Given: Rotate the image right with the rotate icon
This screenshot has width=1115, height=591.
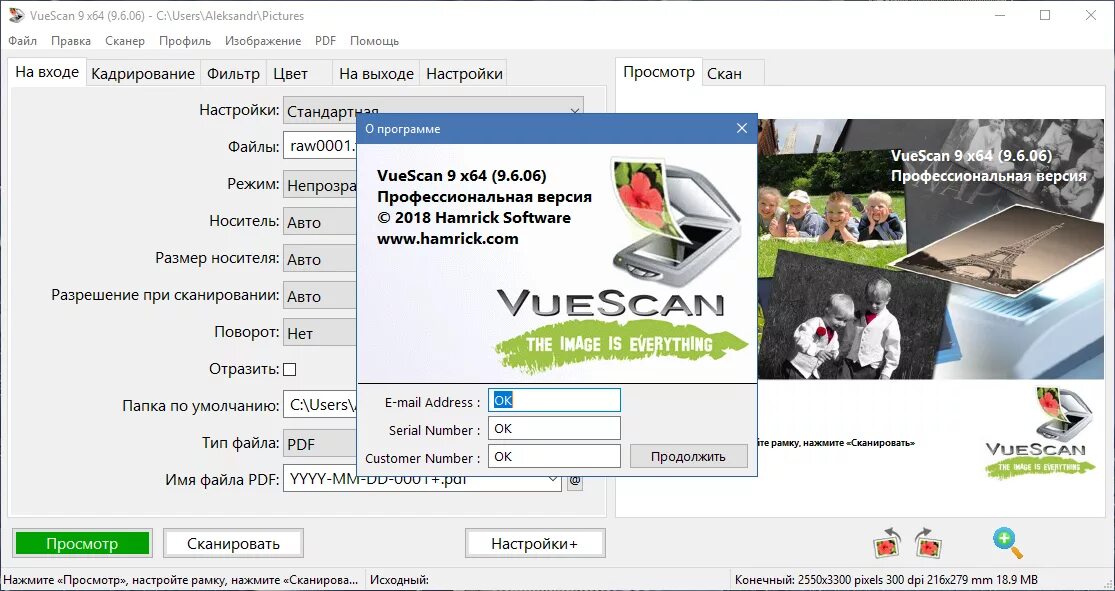Looking at the screenshot, I should pos(928,543).
